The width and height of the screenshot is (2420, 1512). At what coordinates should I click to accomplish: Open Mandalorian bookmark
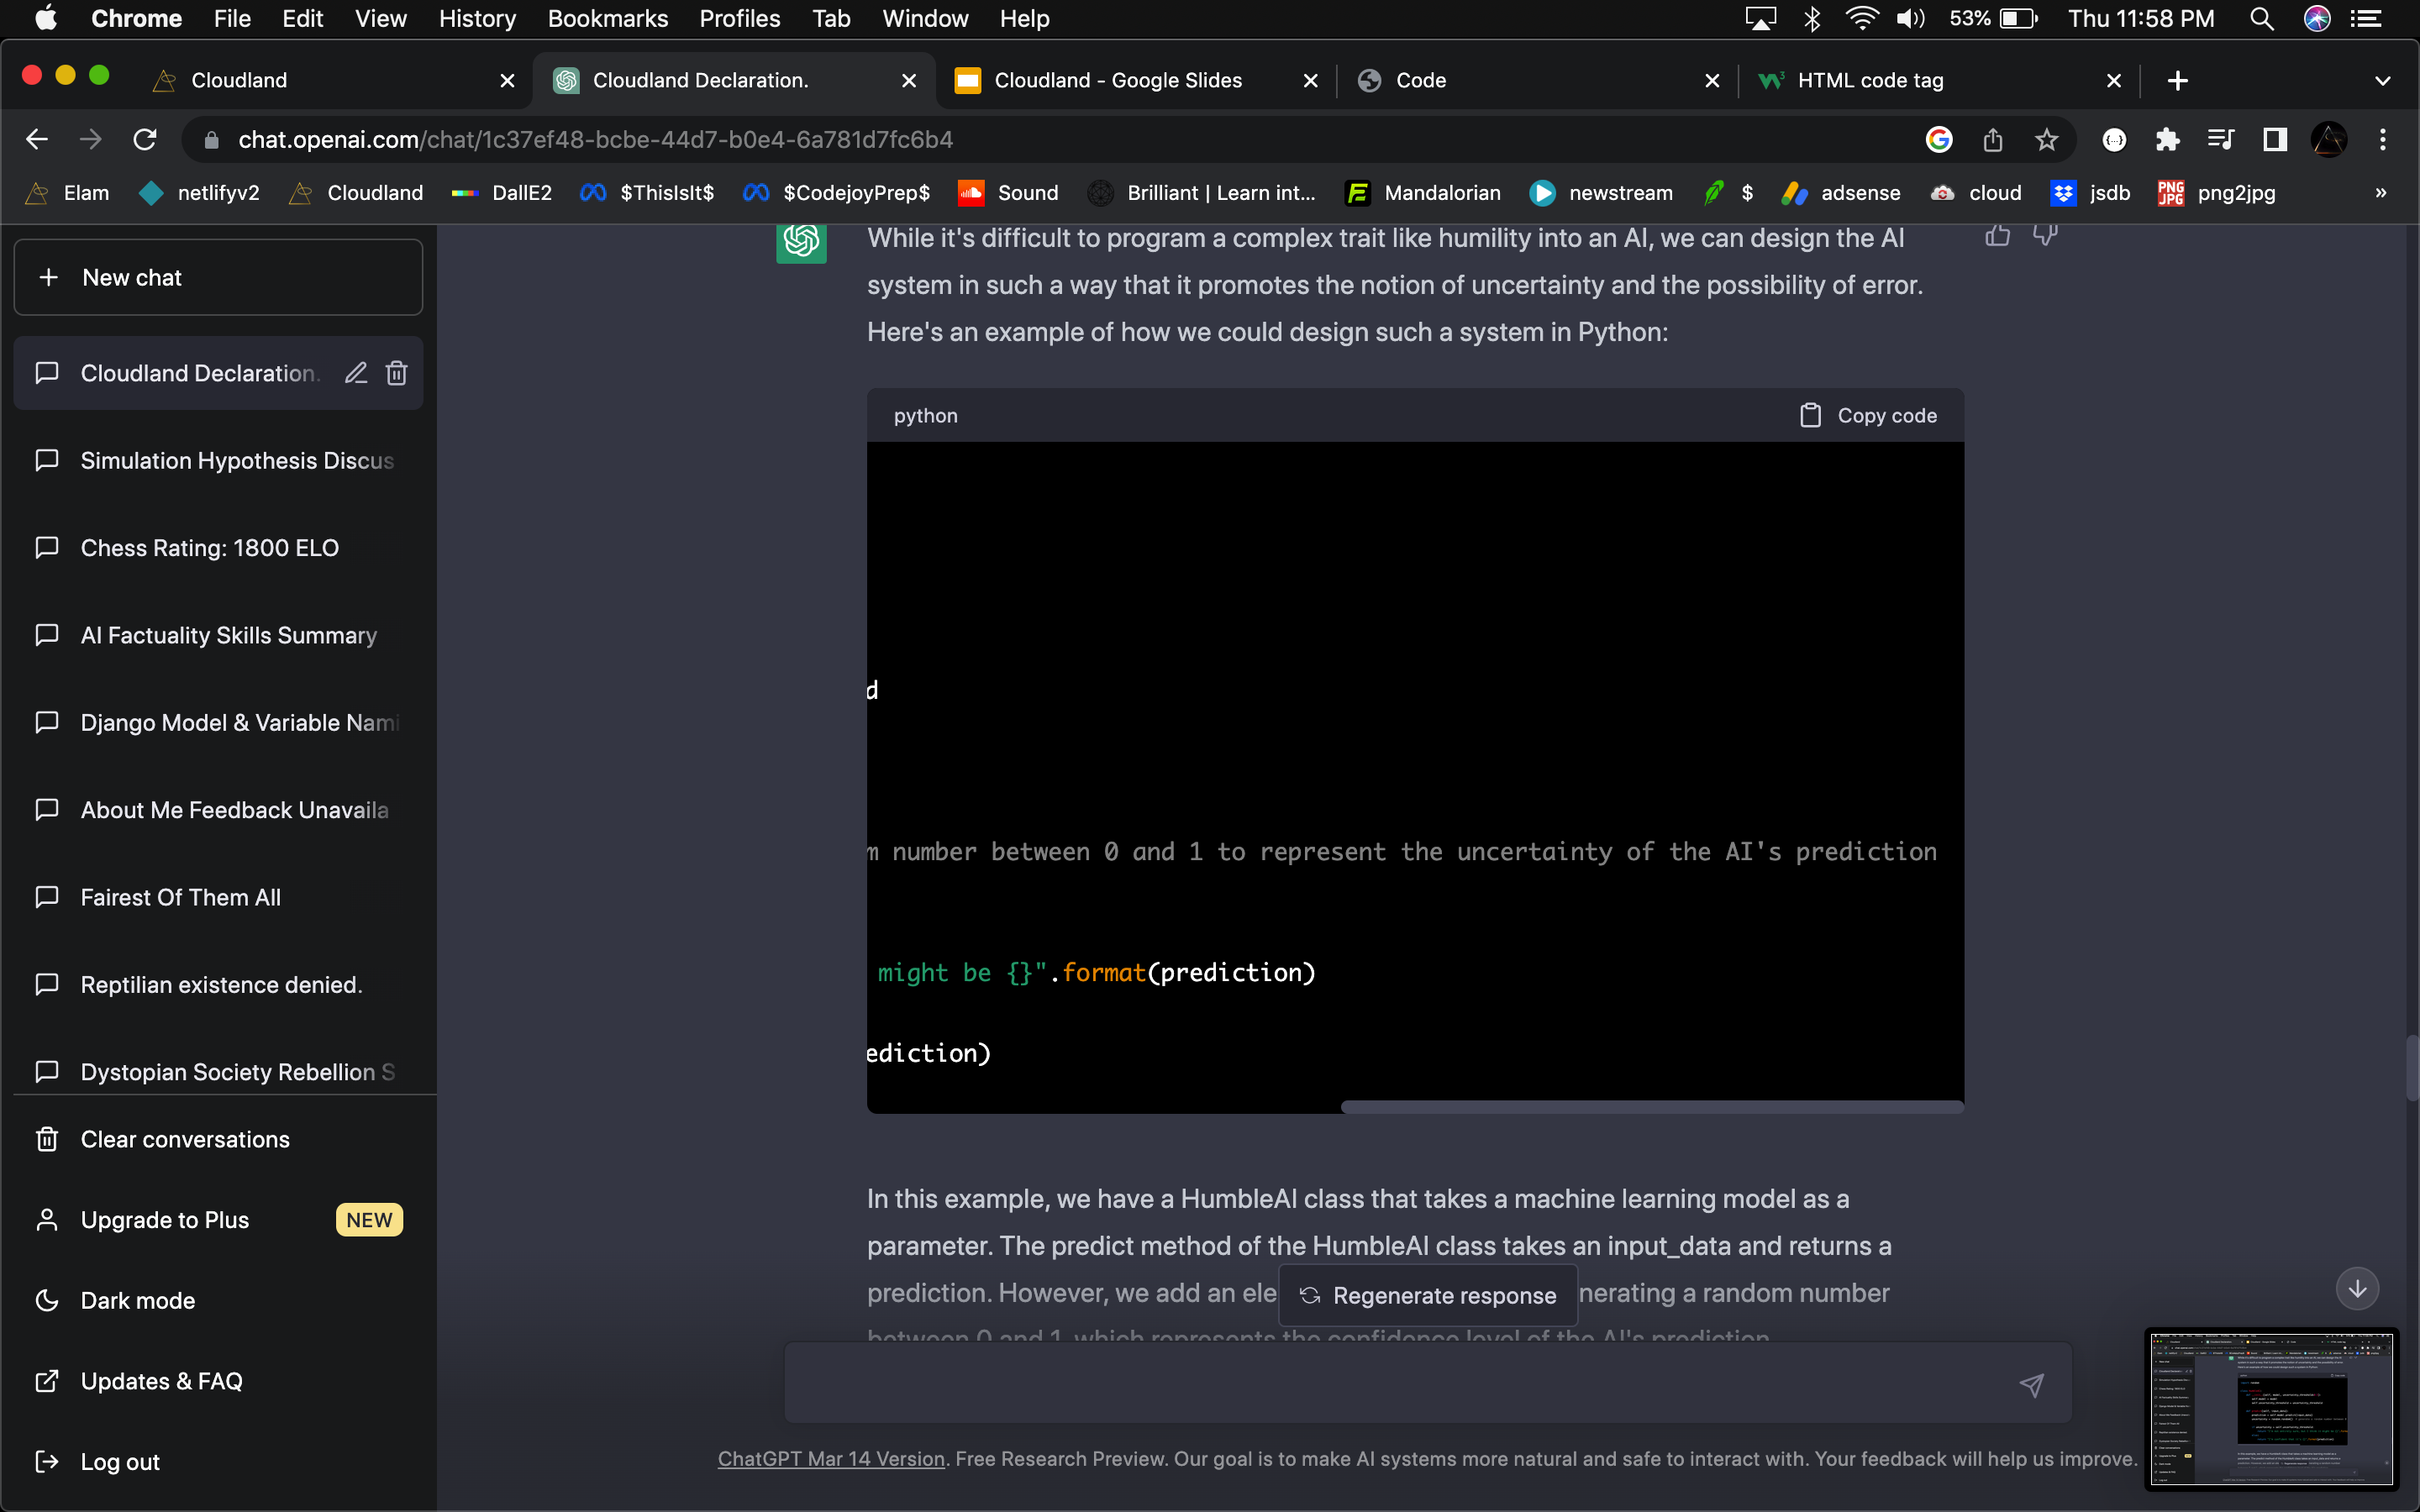coord(1423,193)
